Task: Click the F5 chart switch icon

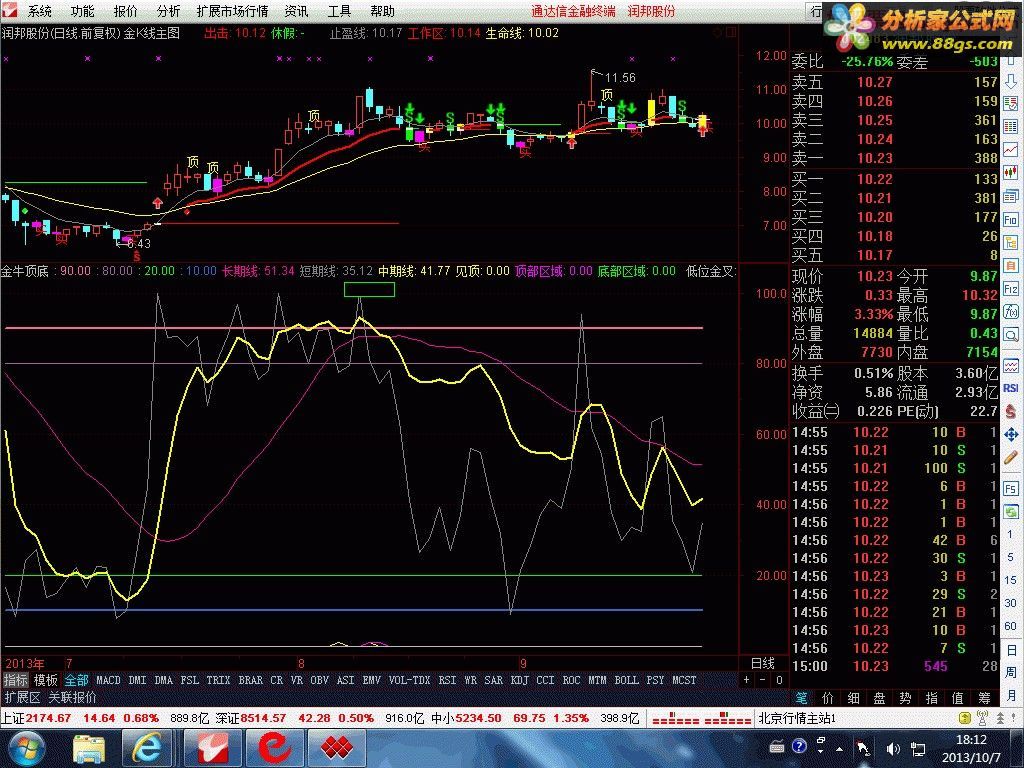Action: (1011, 488)
